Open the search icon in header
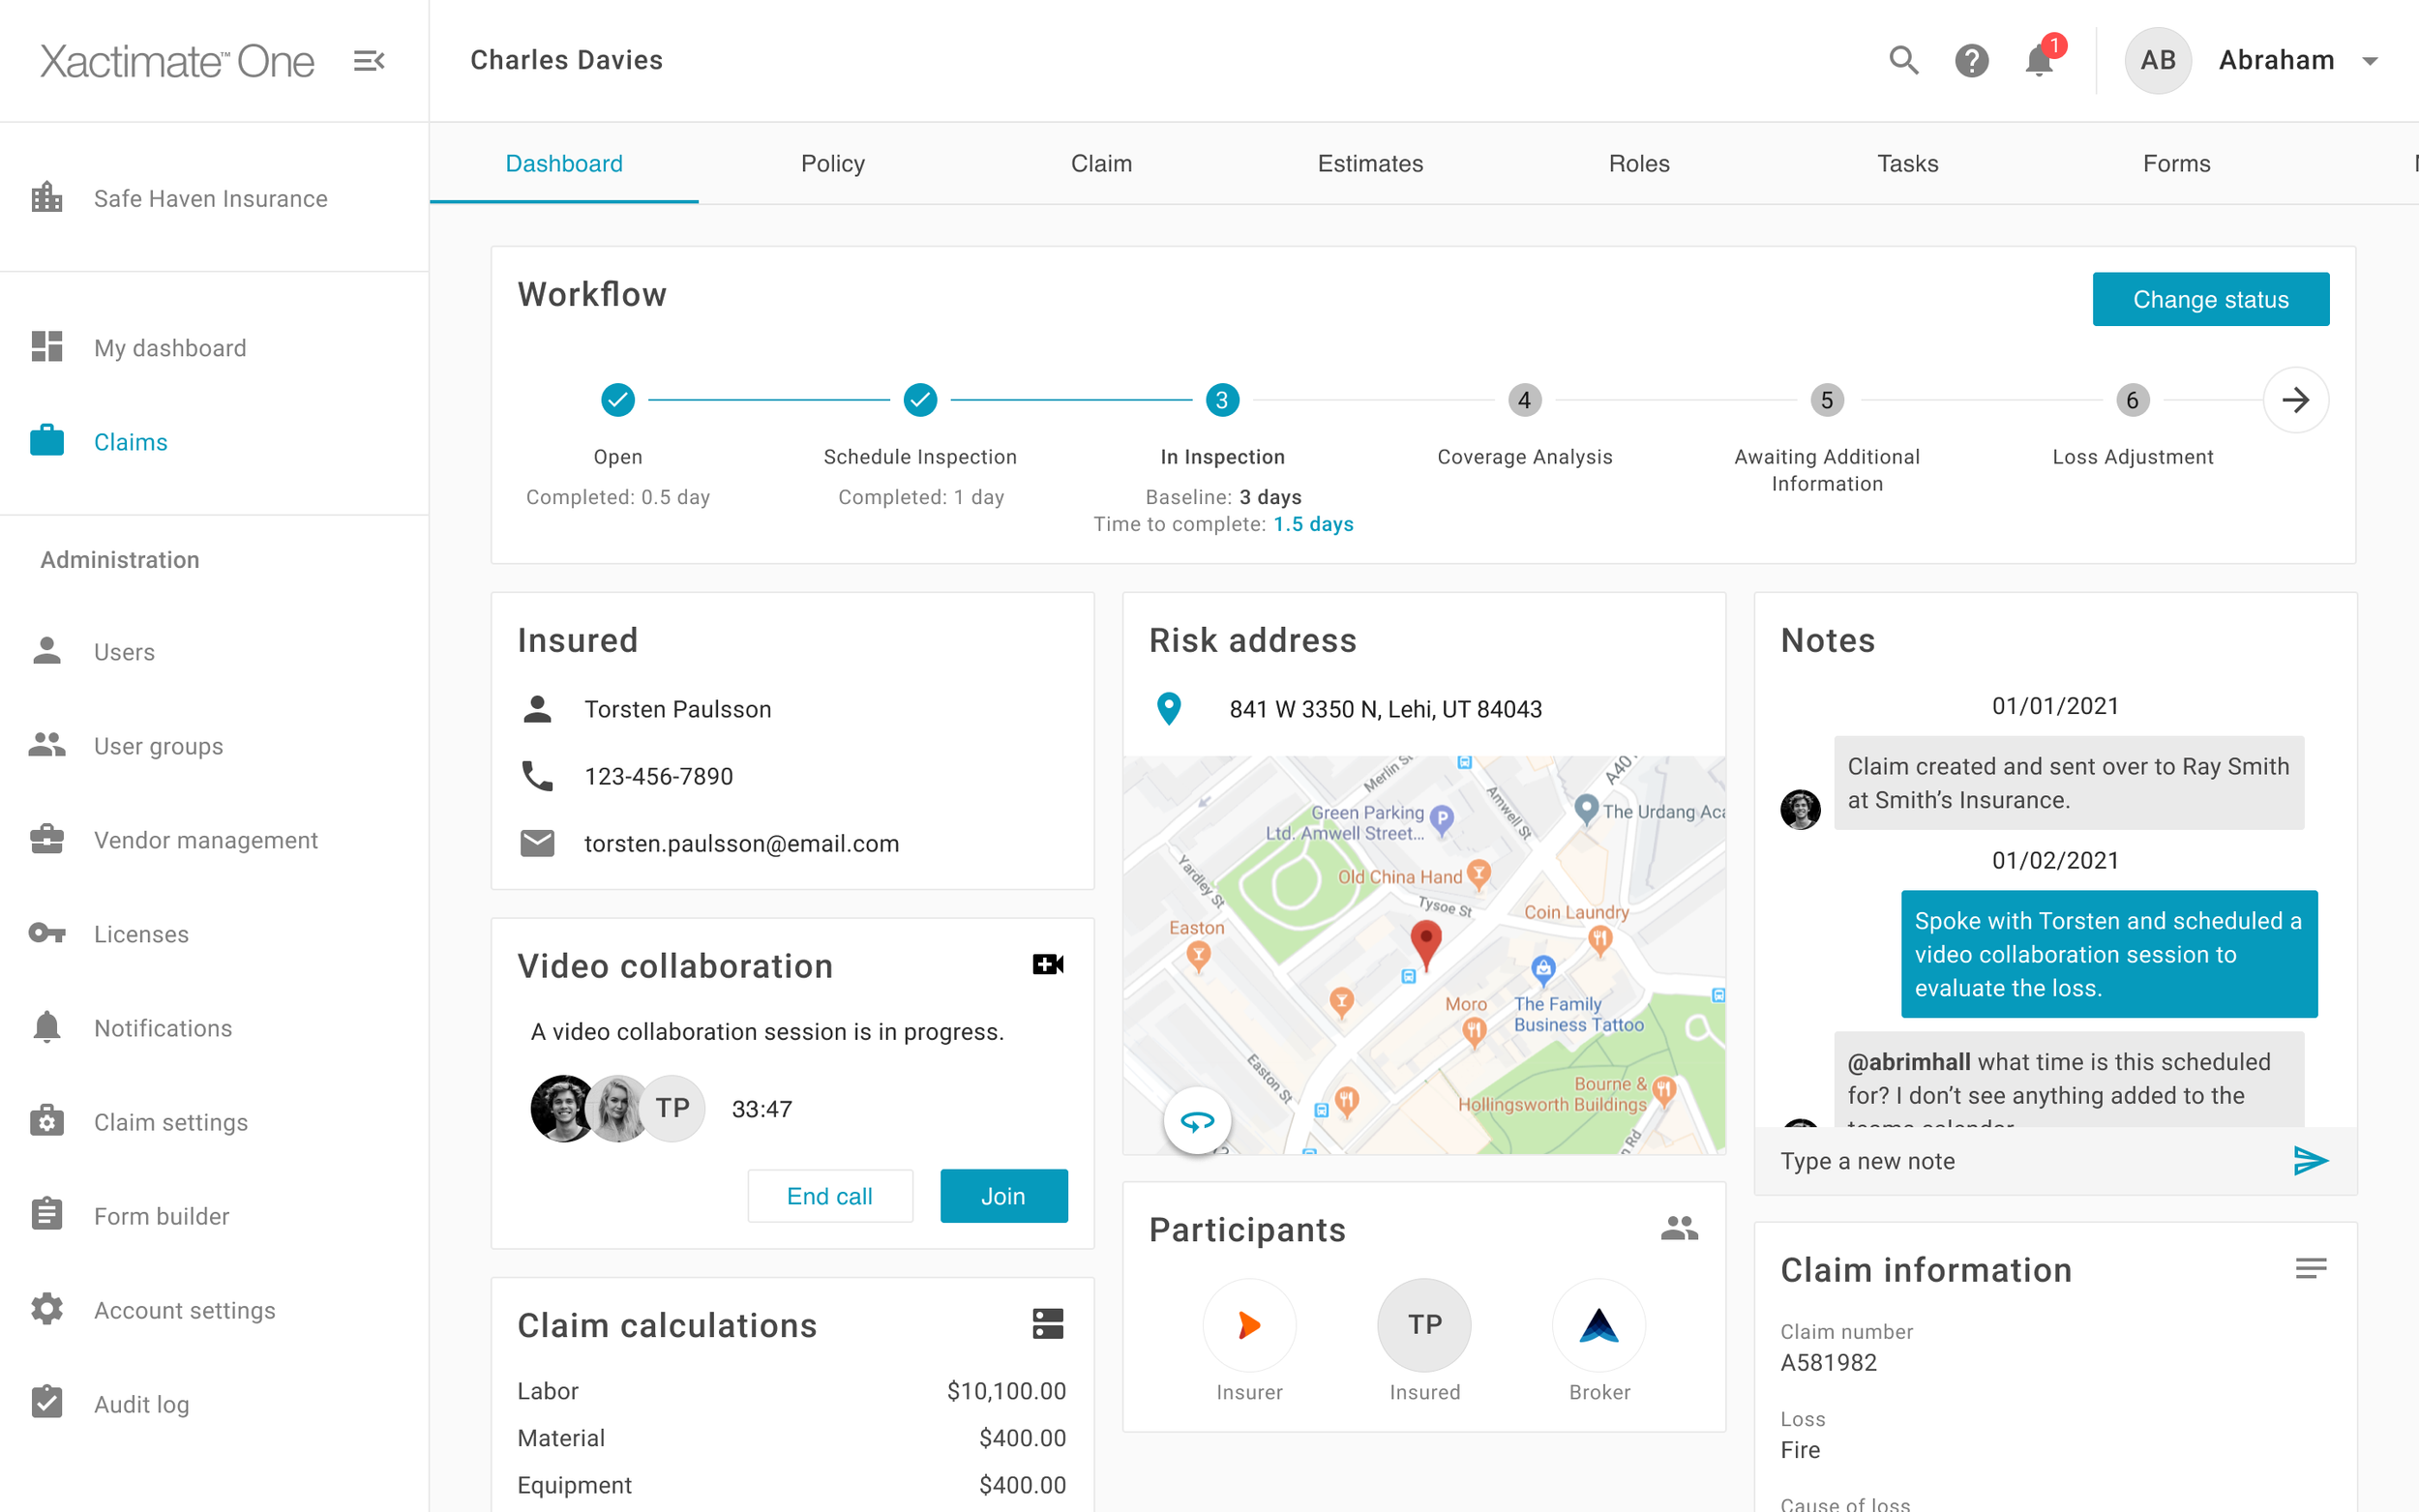This screenshot has height=1512, width=2419. pyautogui.click(x=1903, y=61)
